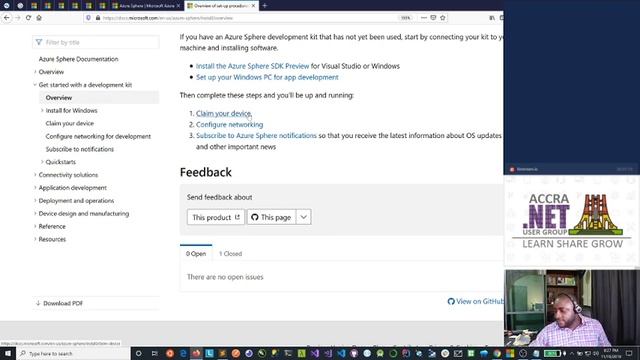Expand Device design and manufacturing section
The width and height of the screenshot is (640, 360).
tap(84, 213)
